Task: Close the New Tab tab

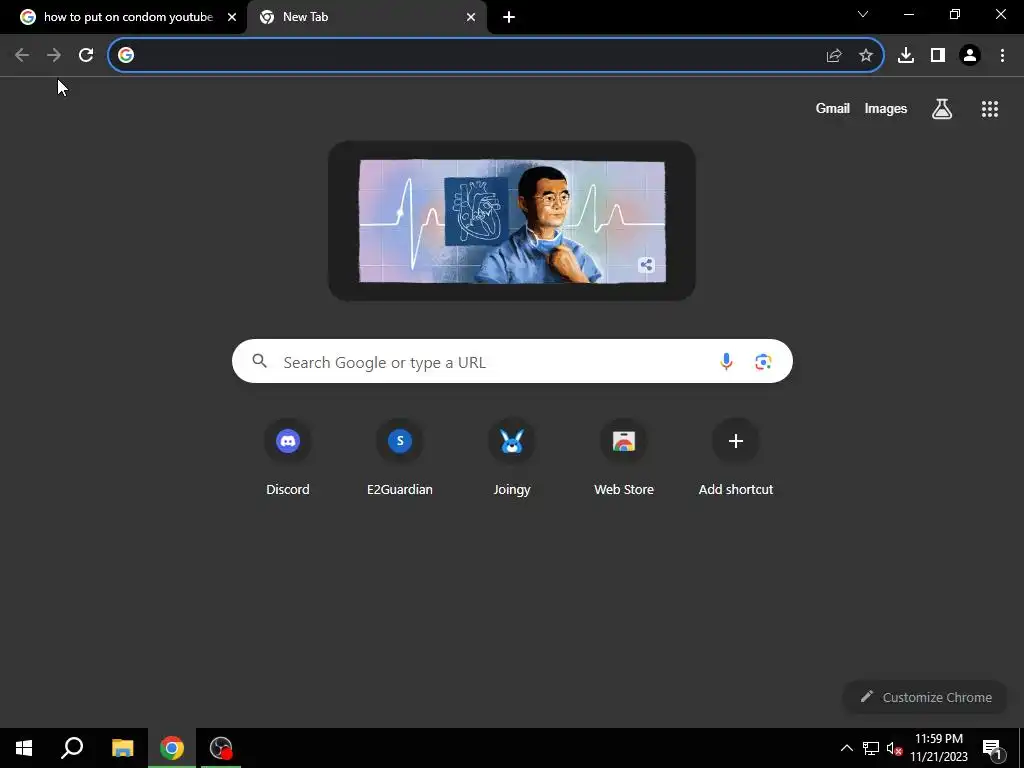Action: tap(471, 17)
